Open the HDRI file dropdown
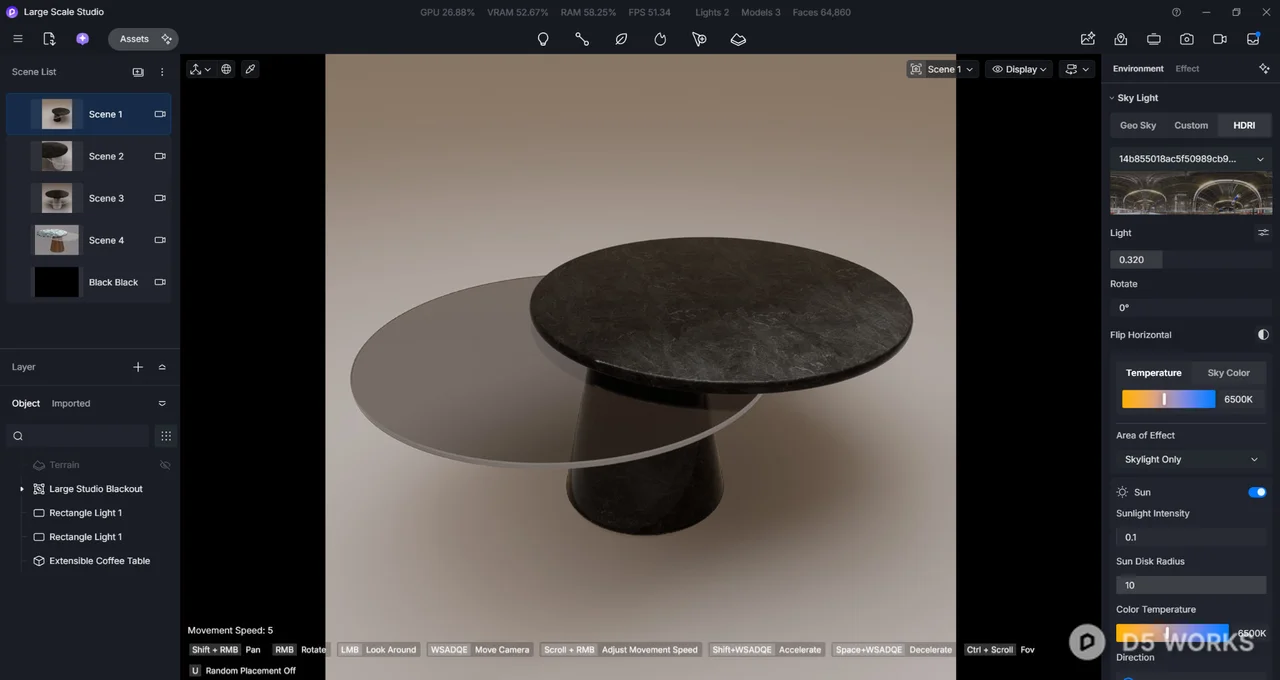This screenshot has height=680, width=1280. [1191, 159]
